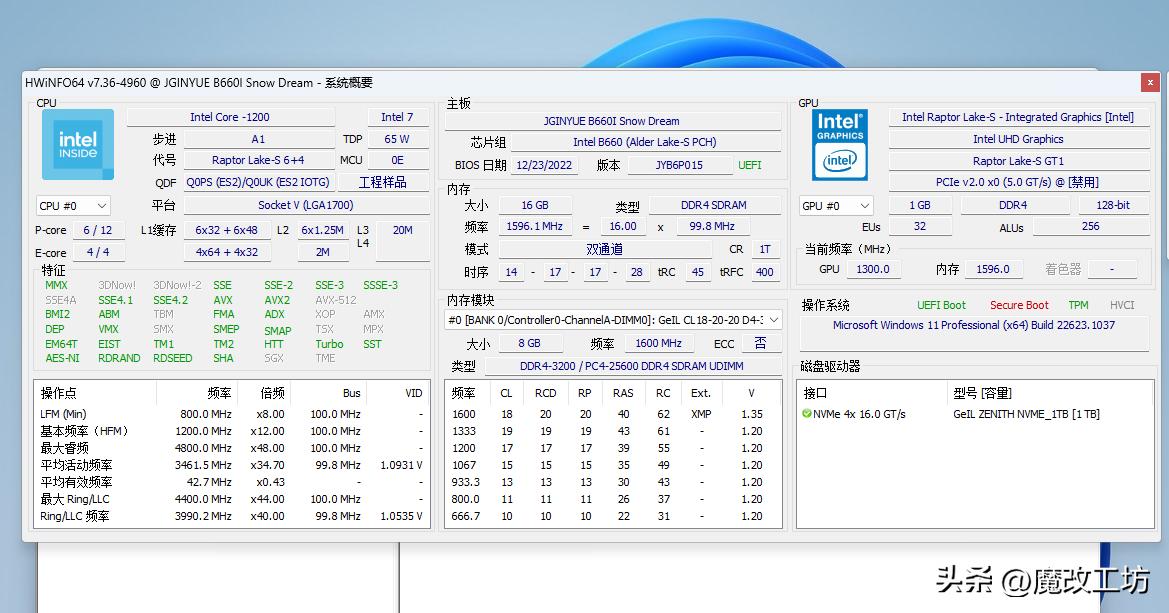Click the red UEFI badge beside the BIOS version
The width and height of the screenshot is (1169, 613).
[749, 164]
